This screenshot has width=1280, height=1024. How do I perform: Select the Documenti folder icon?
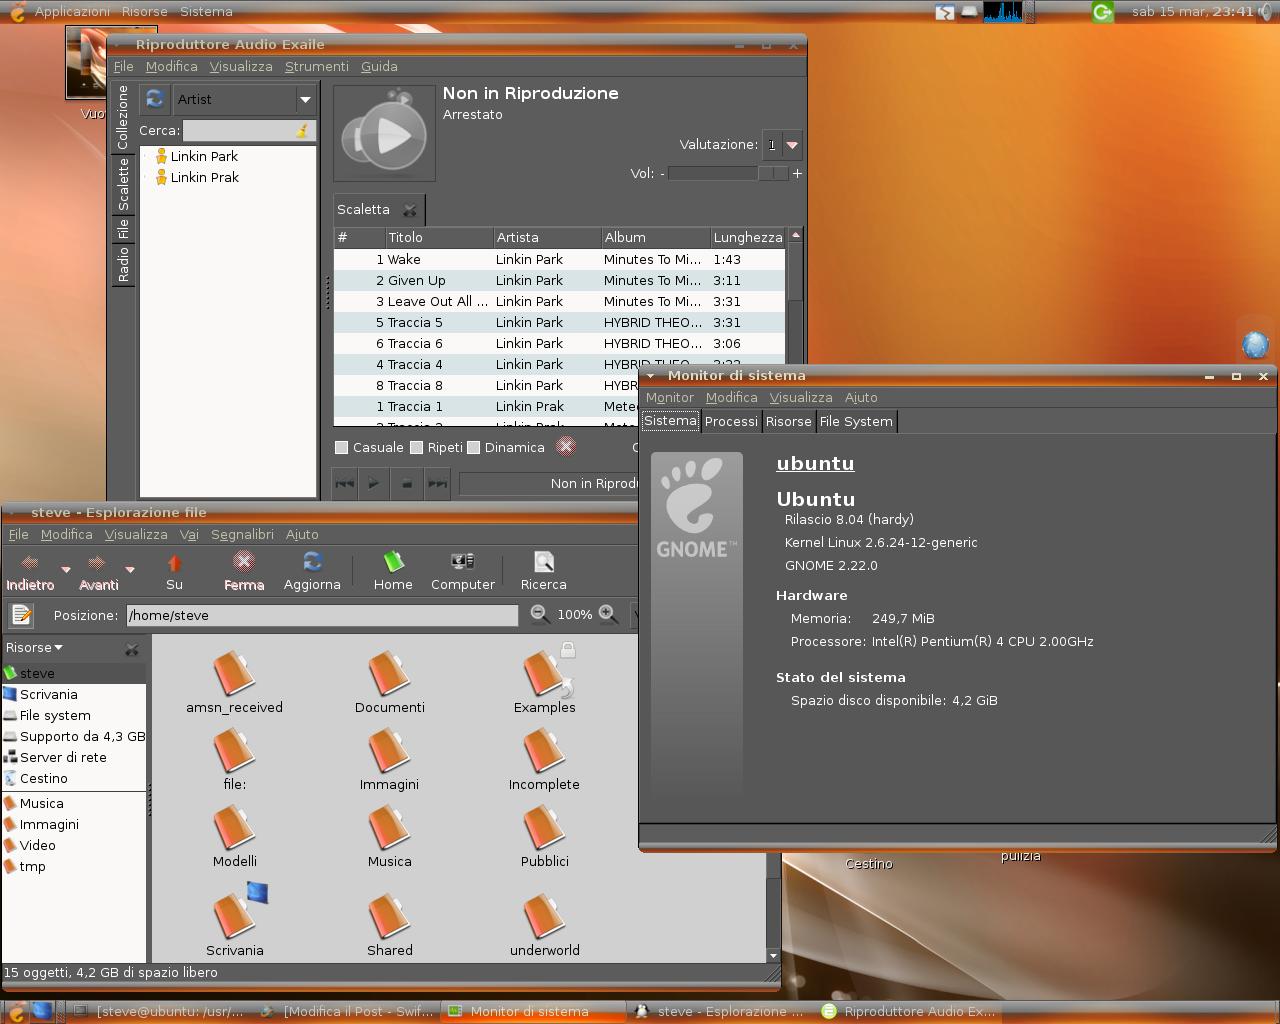(389, 672)
